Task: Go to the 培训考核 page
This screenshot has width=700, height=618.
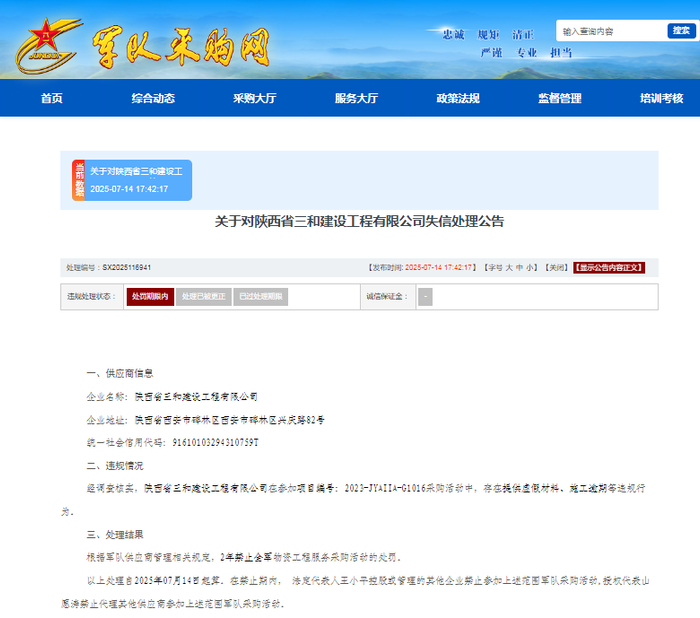Action: coord(662,98)
